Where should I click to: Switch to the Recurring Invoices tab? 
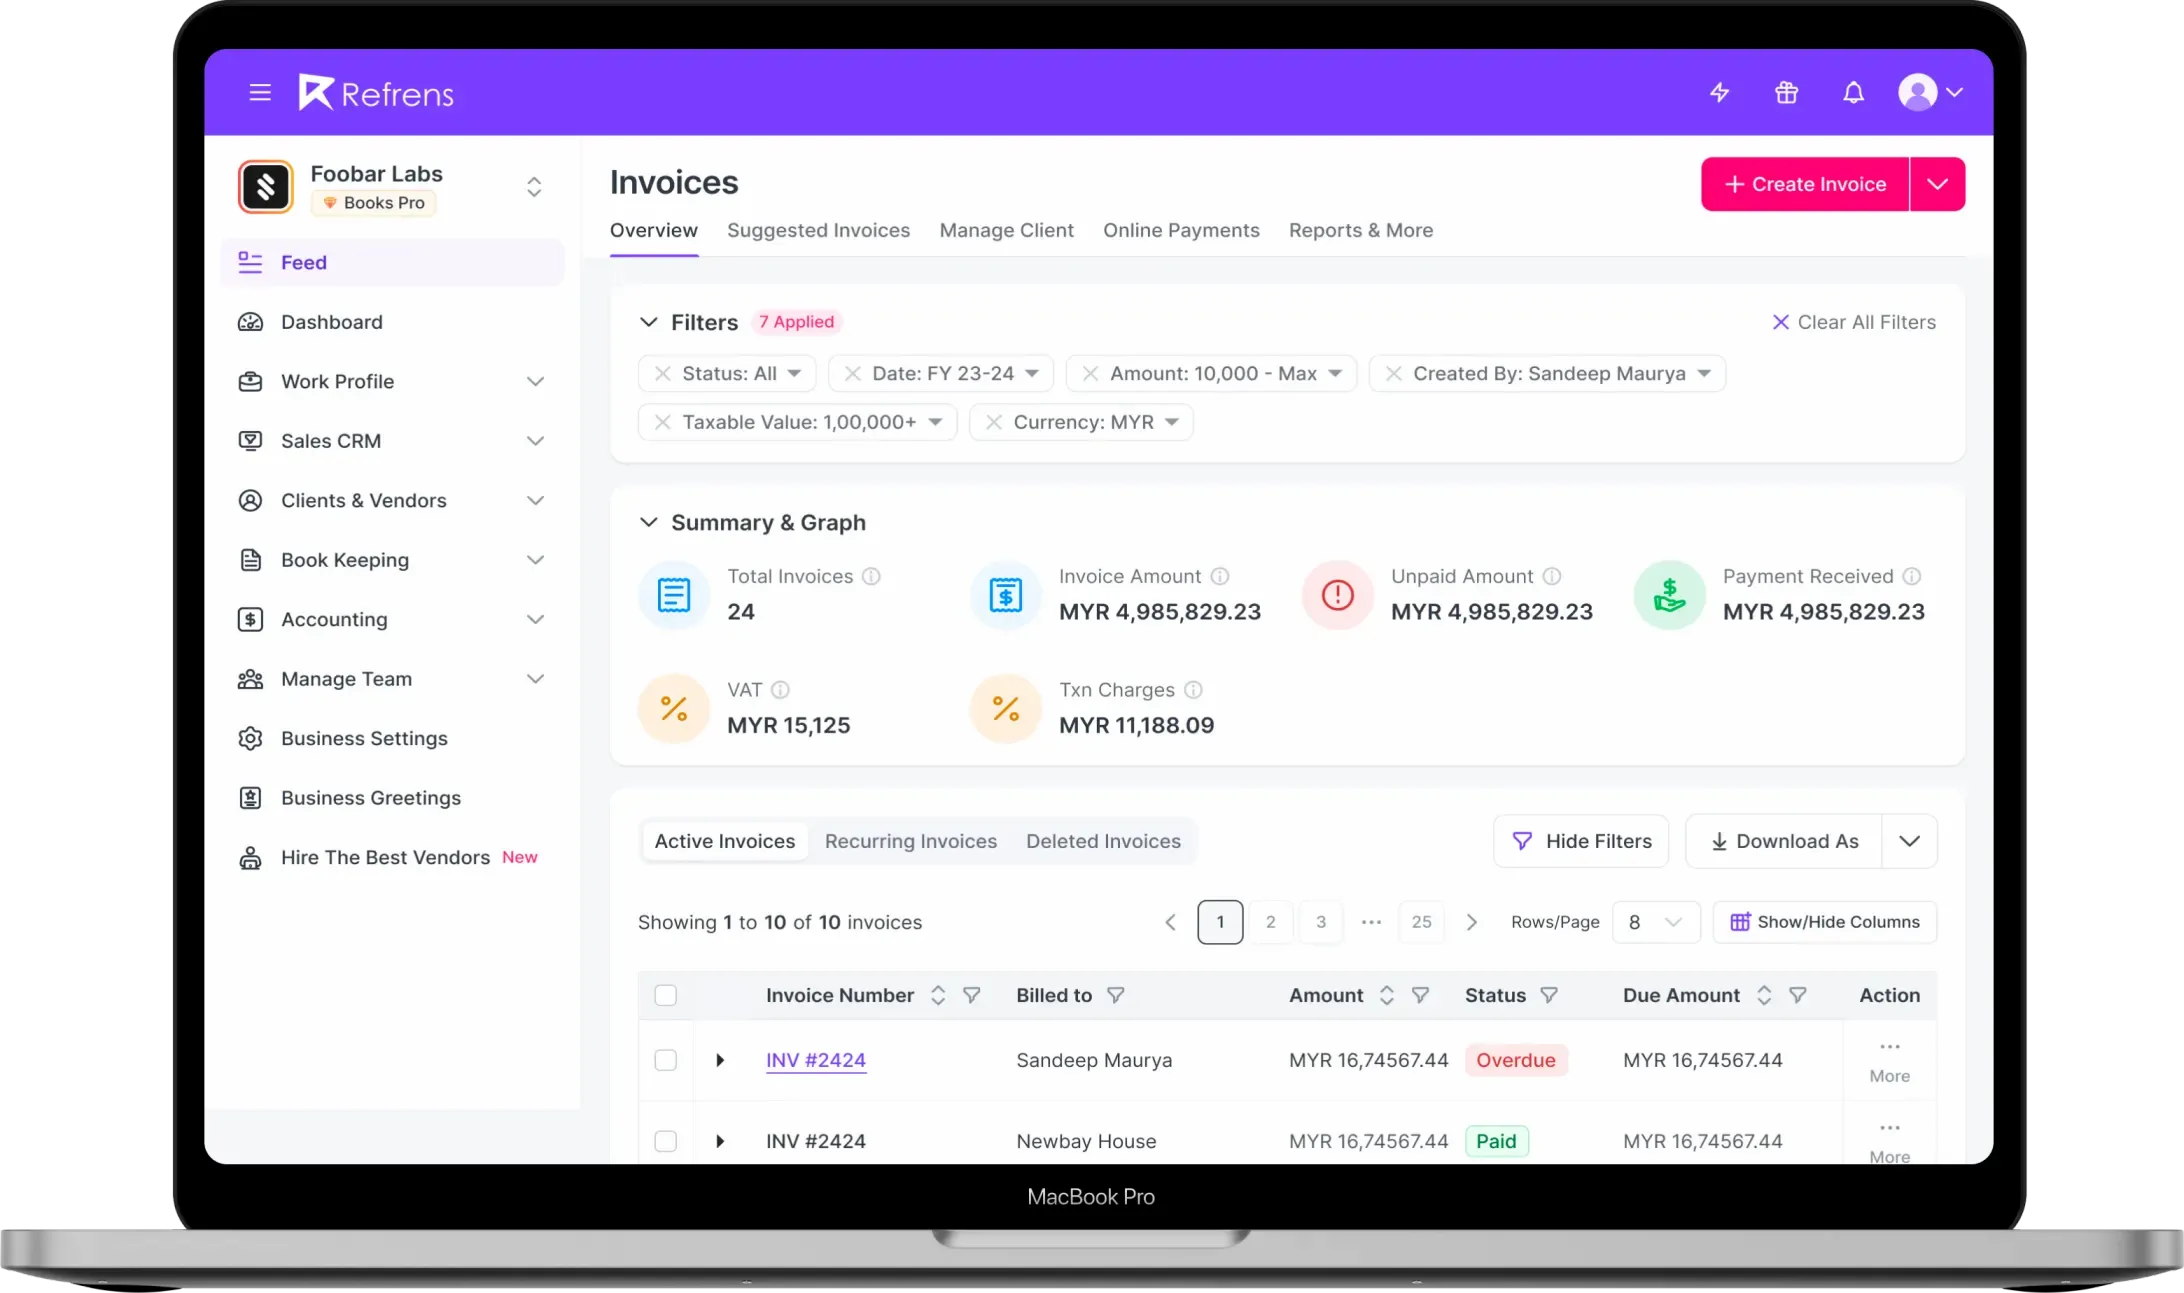pyautogui.click(x=910, y=840)
